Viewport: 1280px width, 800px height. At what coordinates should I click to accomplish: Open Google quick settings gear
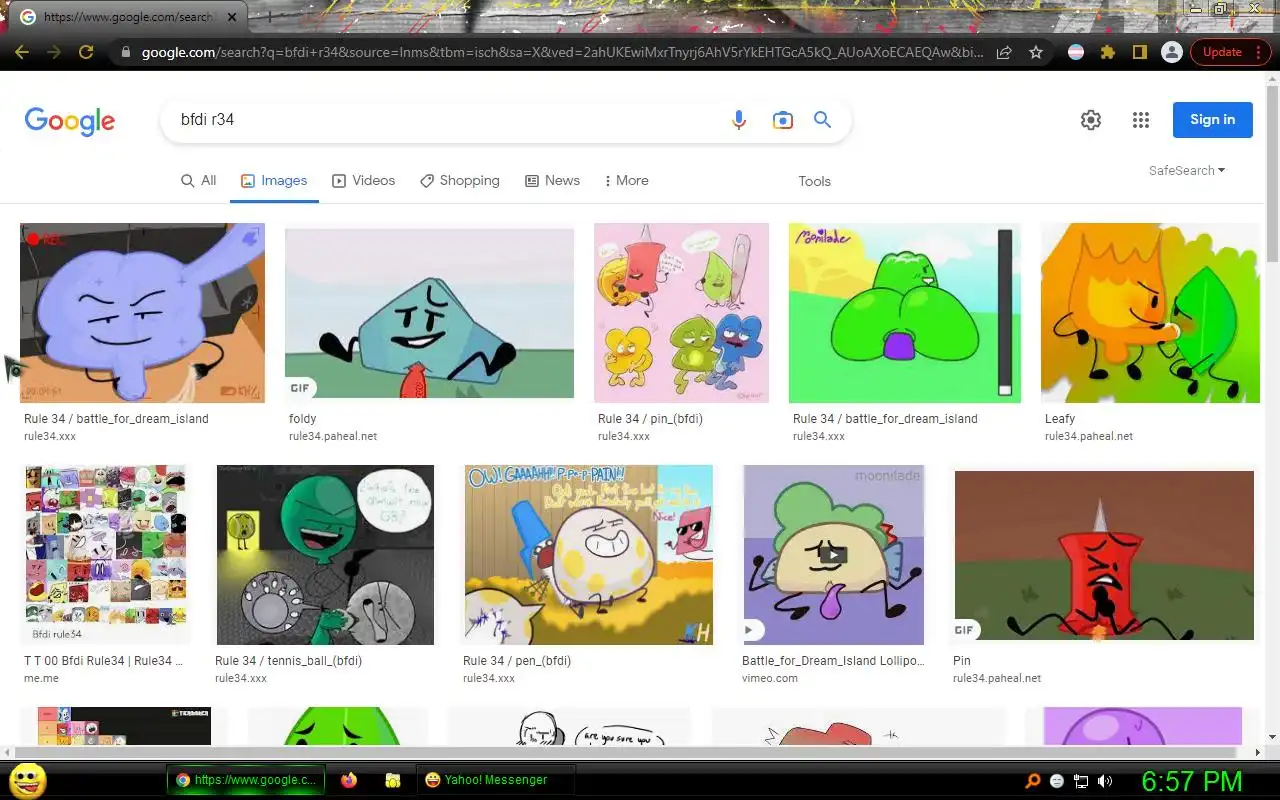click(x=1091, y=120)
